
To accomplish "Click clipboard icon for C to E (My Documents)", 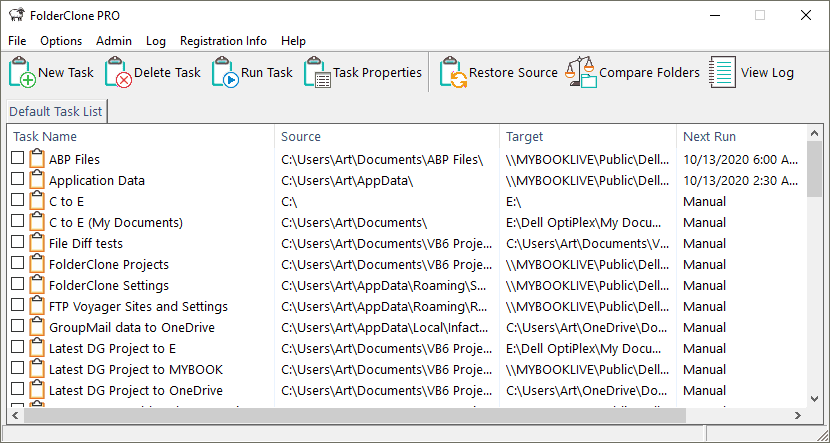I will pyautogui.click(x=37, y=222).
